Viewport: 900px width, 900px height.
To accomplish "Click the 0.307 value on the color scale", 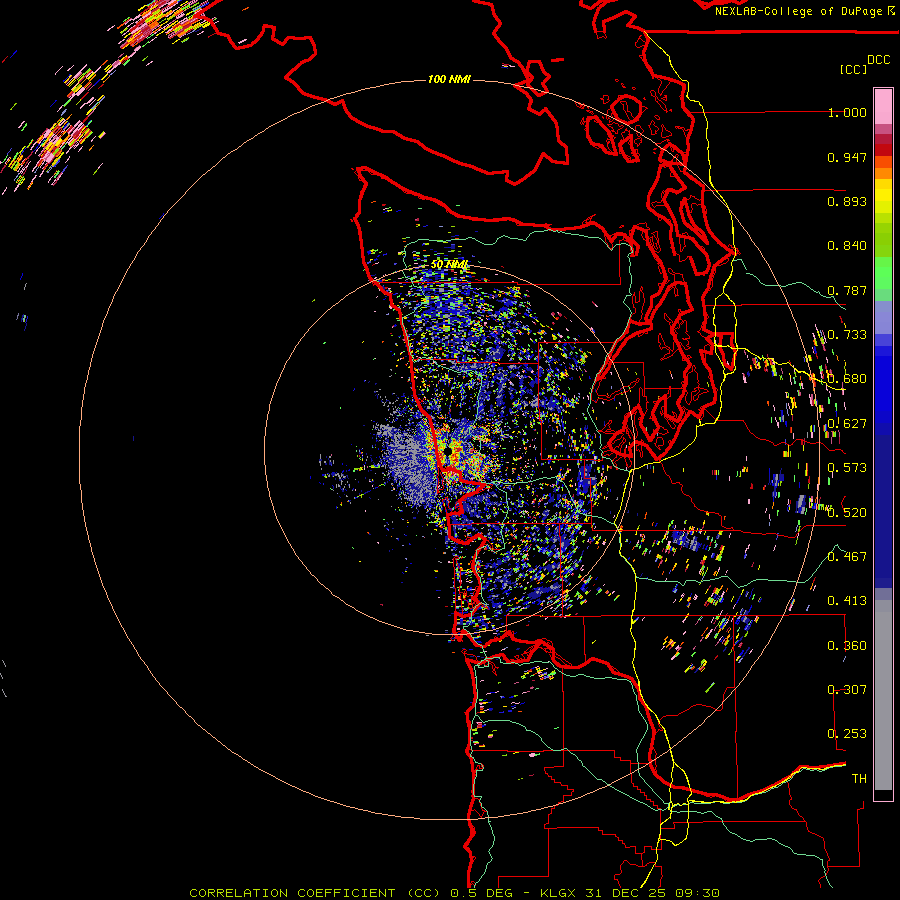I will (x=847, y=690).
